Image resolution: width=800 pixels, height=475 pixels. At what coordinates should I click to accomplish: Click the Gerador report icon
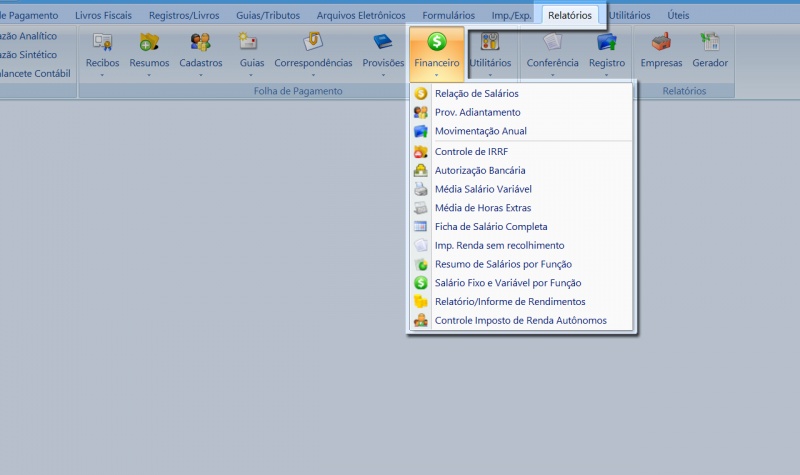click(x=710, y=43)
